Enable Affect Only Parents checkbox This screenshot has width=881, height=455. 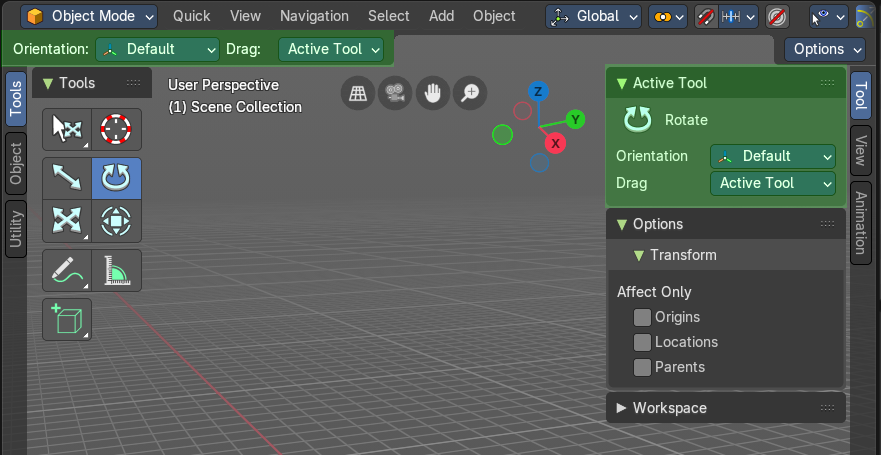pos(642,367)
